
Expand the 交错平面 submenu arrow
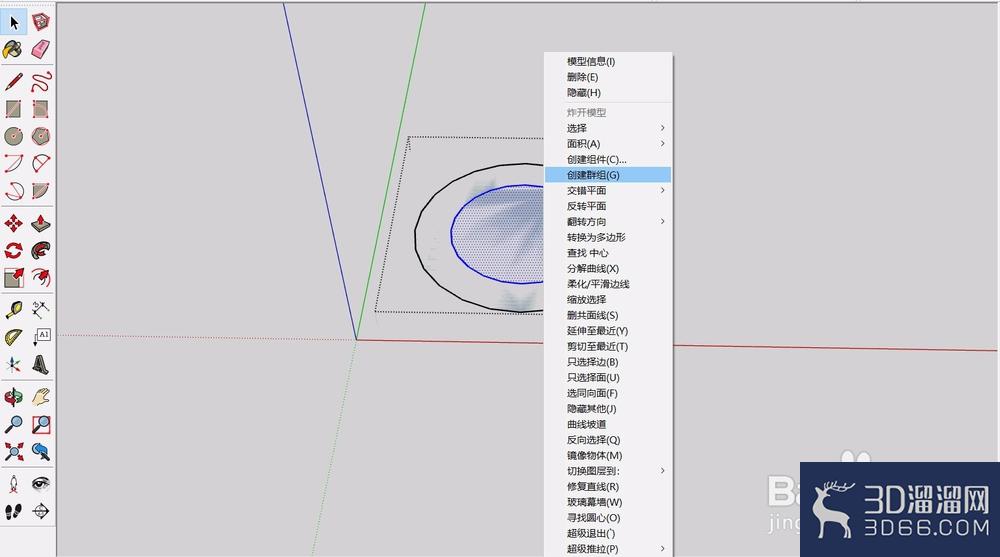(x=663, y=190)
